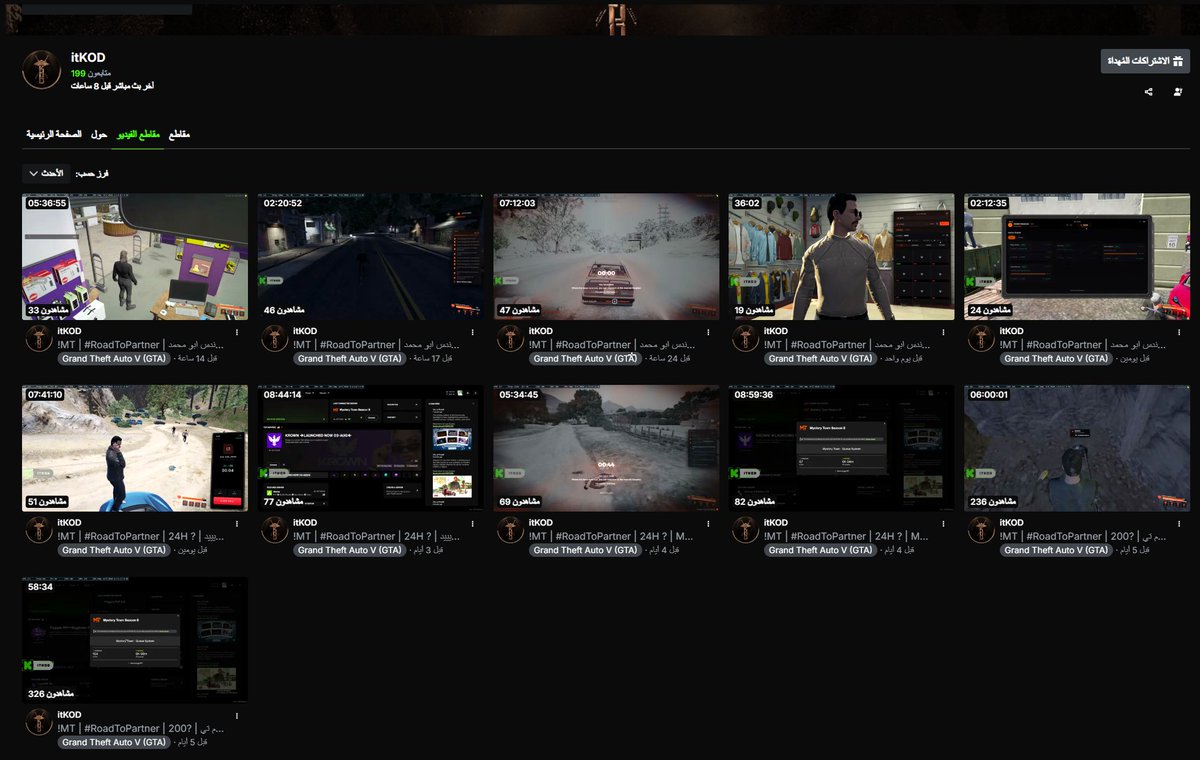Open the three-dot menu of the 36:02 video
The image size is (1200, 760).
tap(943, 332)
